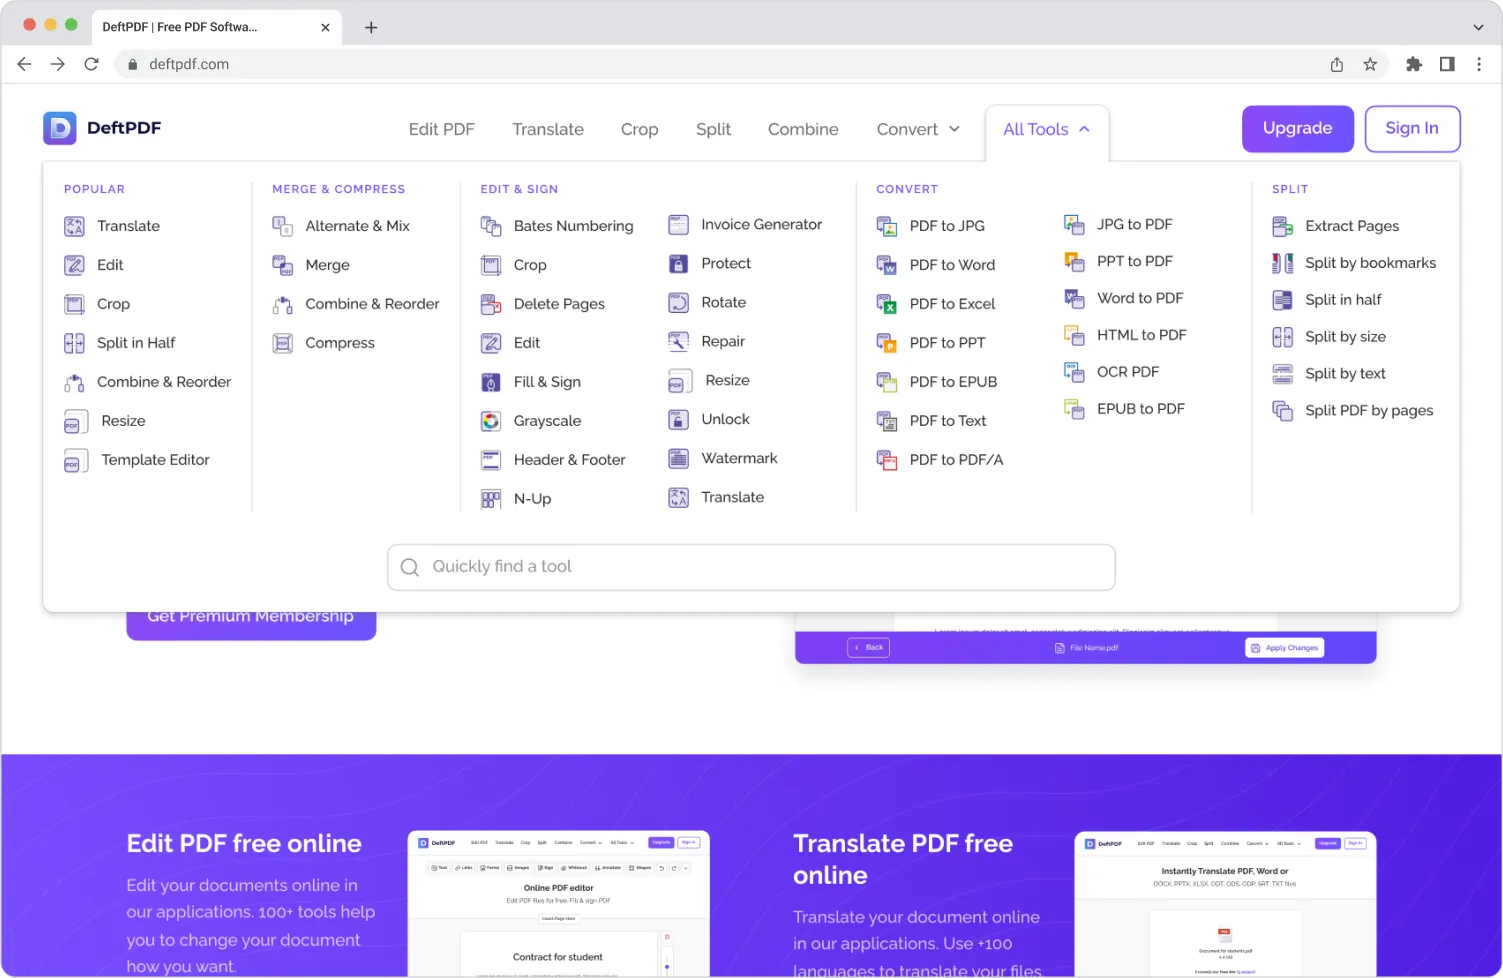Collapse the All Tools menu
The image size is (1503, 978).
(1046, 129)
